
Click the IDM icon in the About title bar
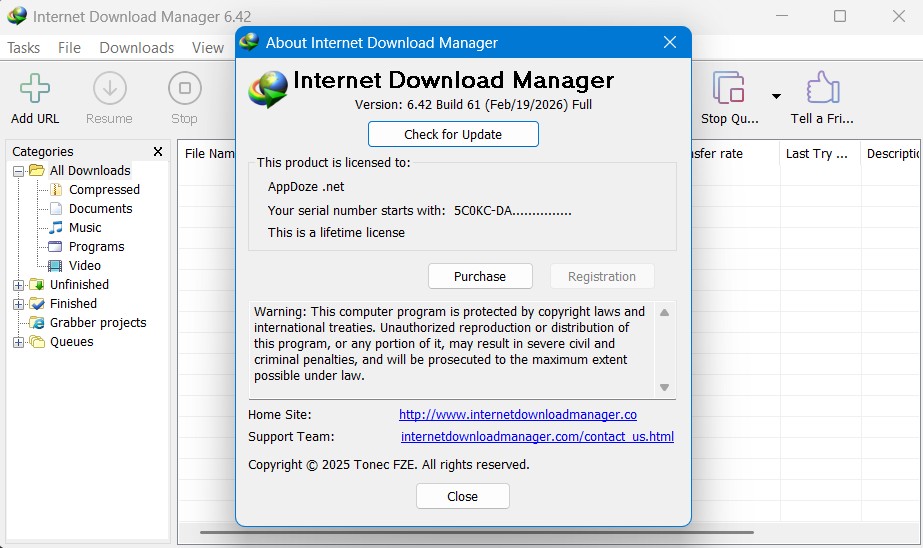pos(250,42)
